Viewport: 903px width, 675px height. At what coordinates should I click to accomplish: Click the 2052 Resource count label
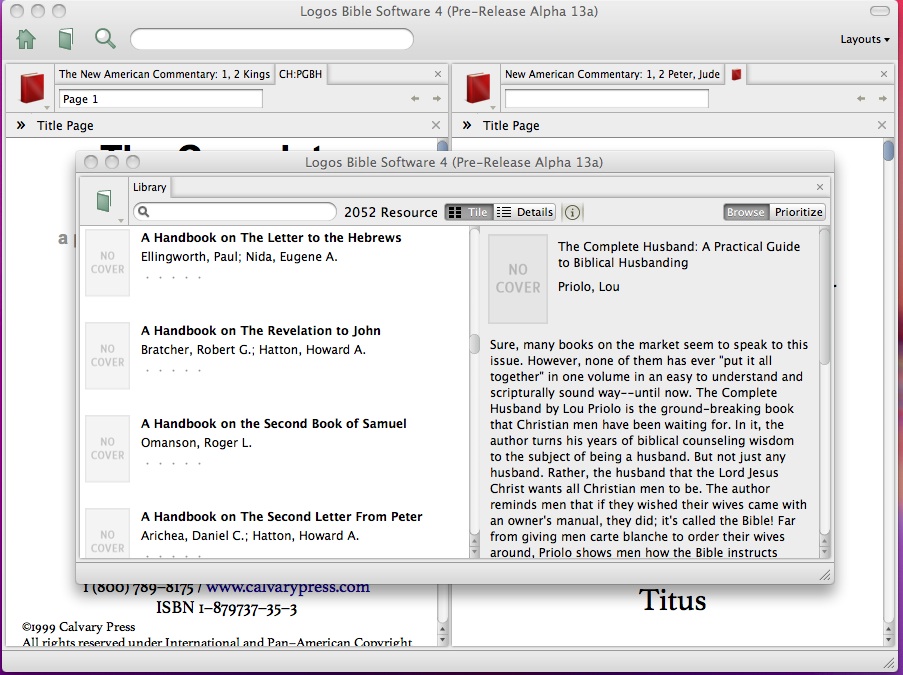pos(391,212)
